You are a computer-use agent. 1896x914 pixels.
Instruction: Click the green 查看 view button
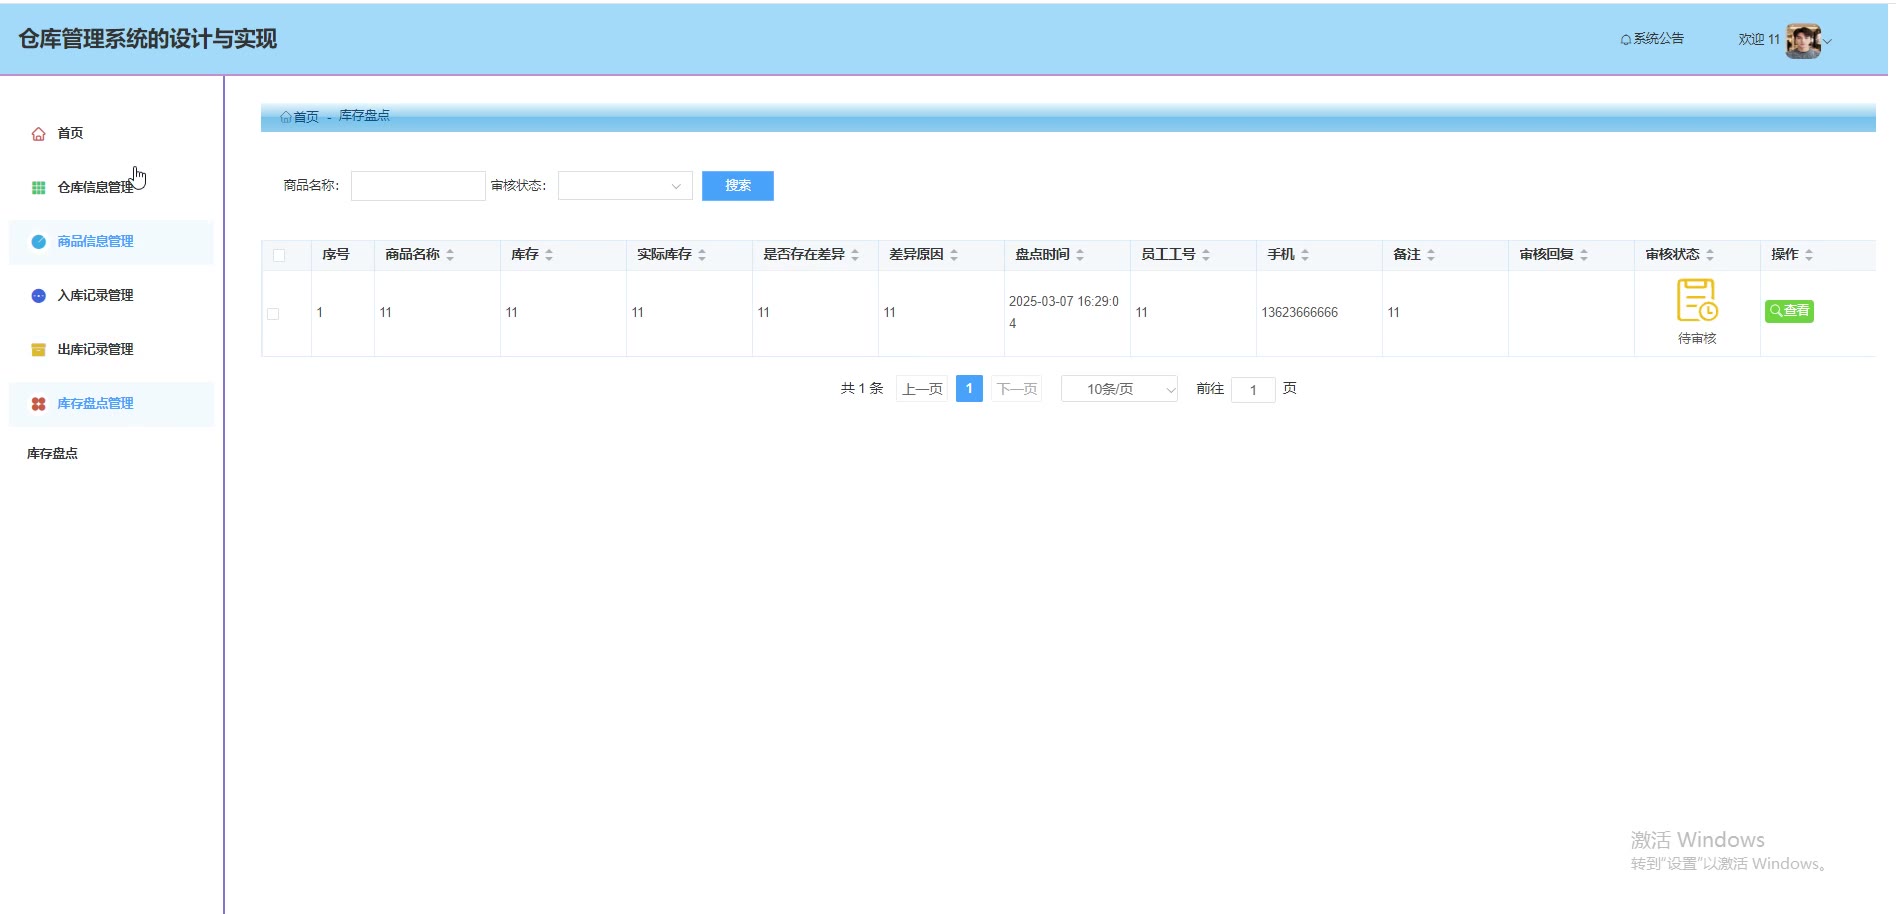click(1789, 311)
